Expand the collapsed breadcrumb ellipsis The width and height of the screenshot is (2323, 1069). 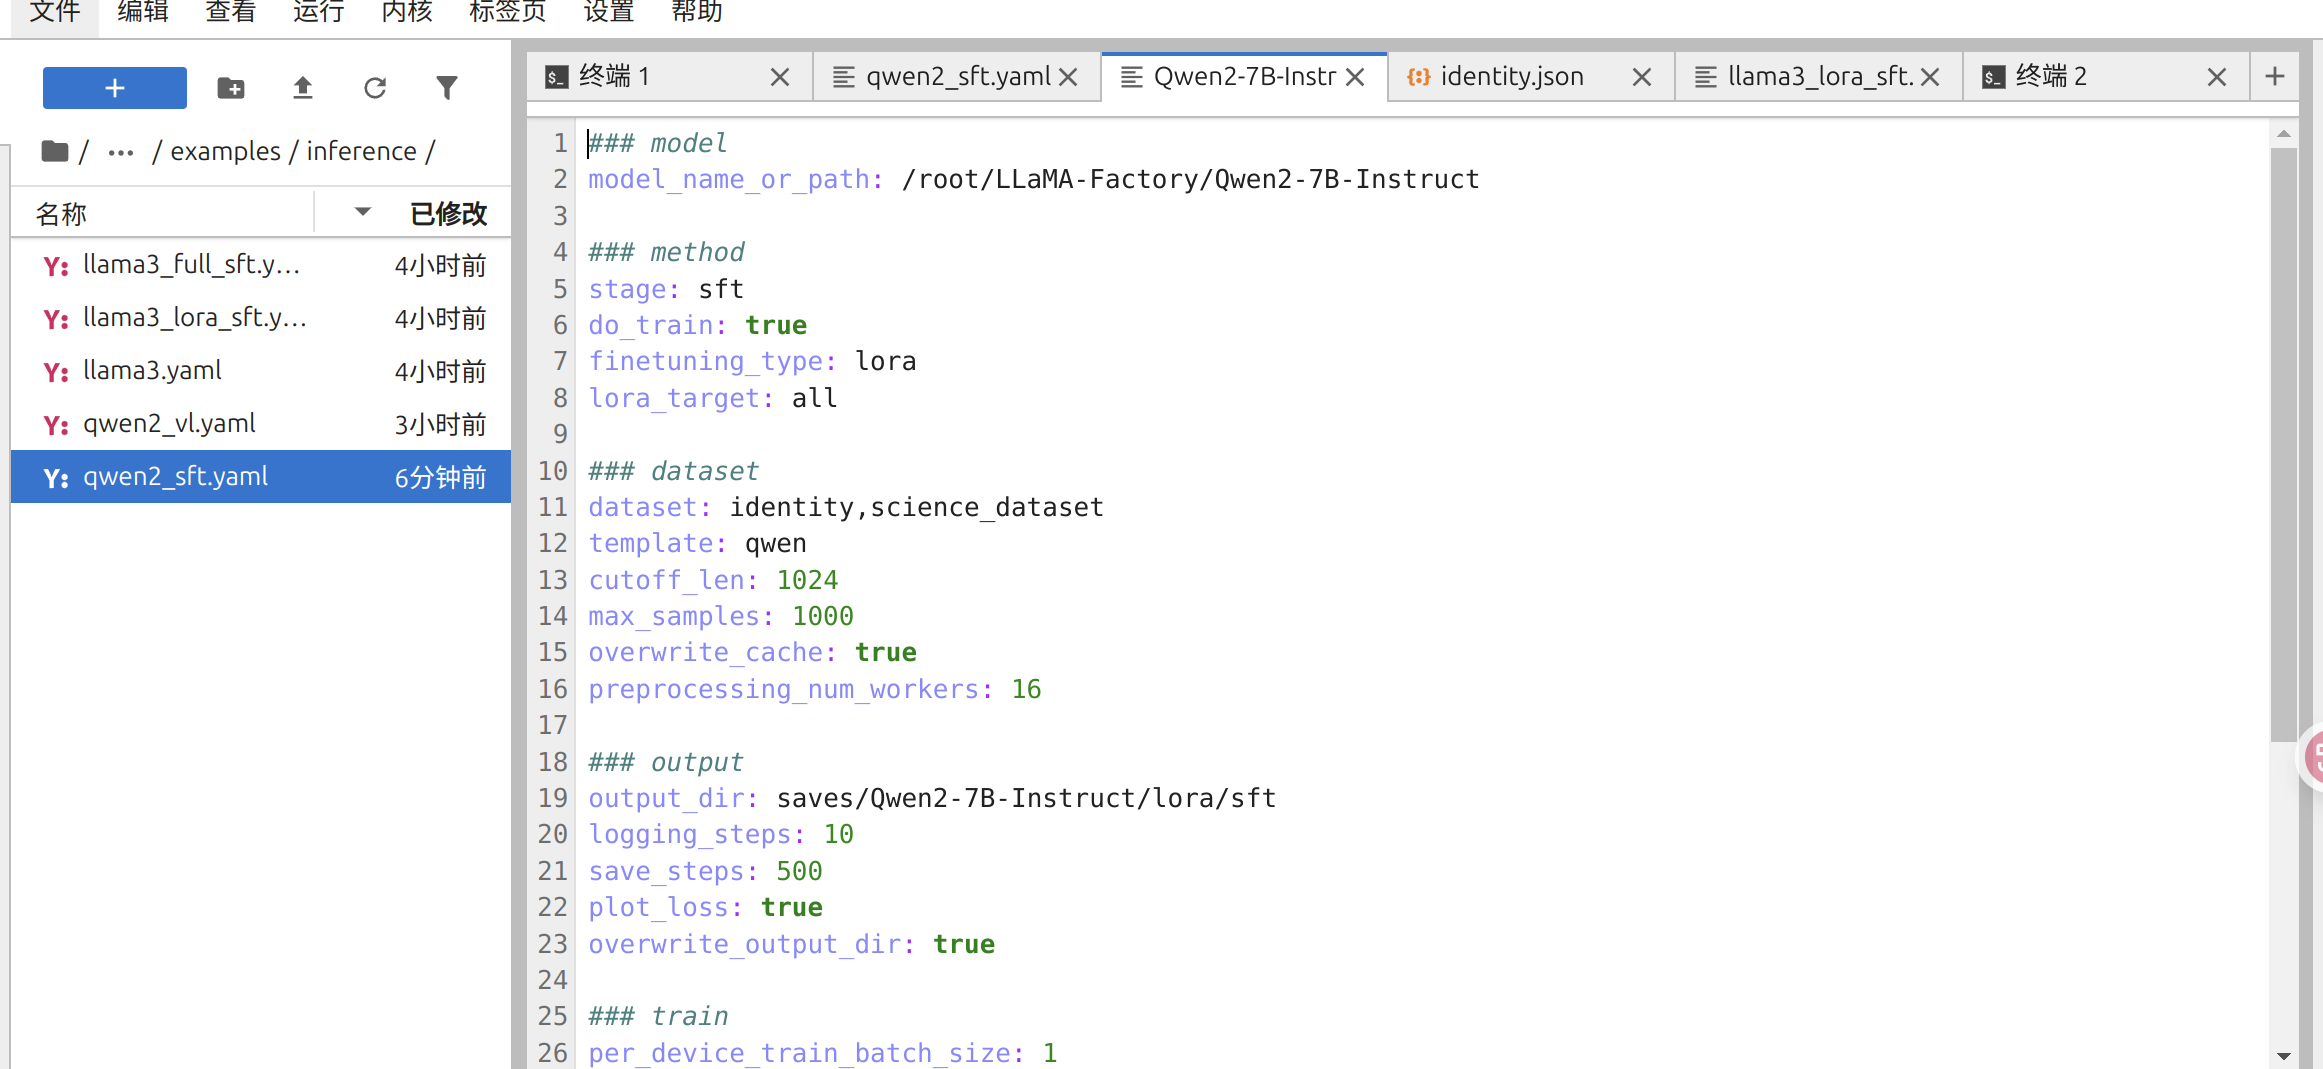[121, 152]
